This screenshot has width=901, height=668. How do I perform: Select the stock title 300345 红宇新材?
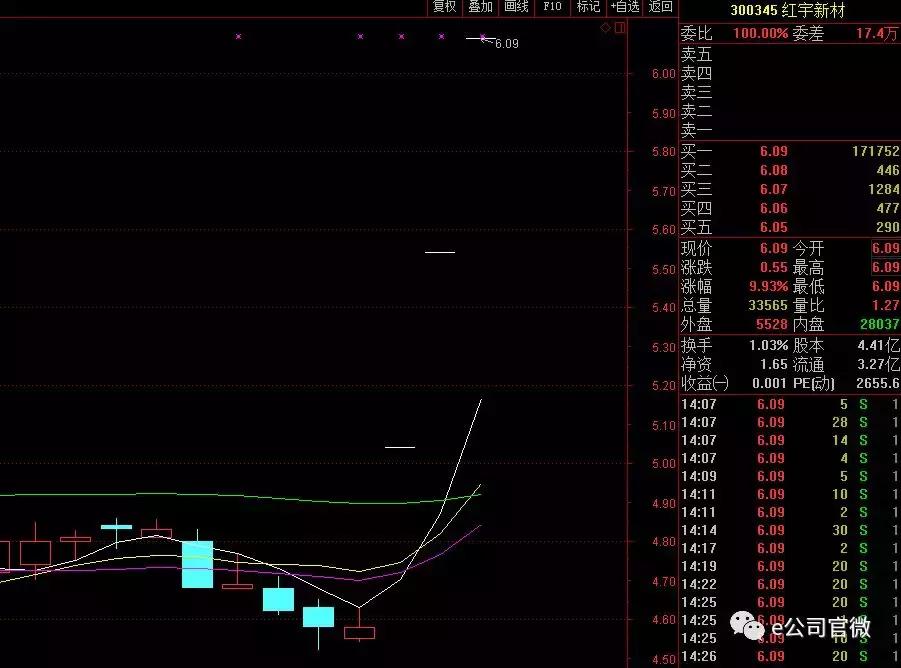coord(787,10)
